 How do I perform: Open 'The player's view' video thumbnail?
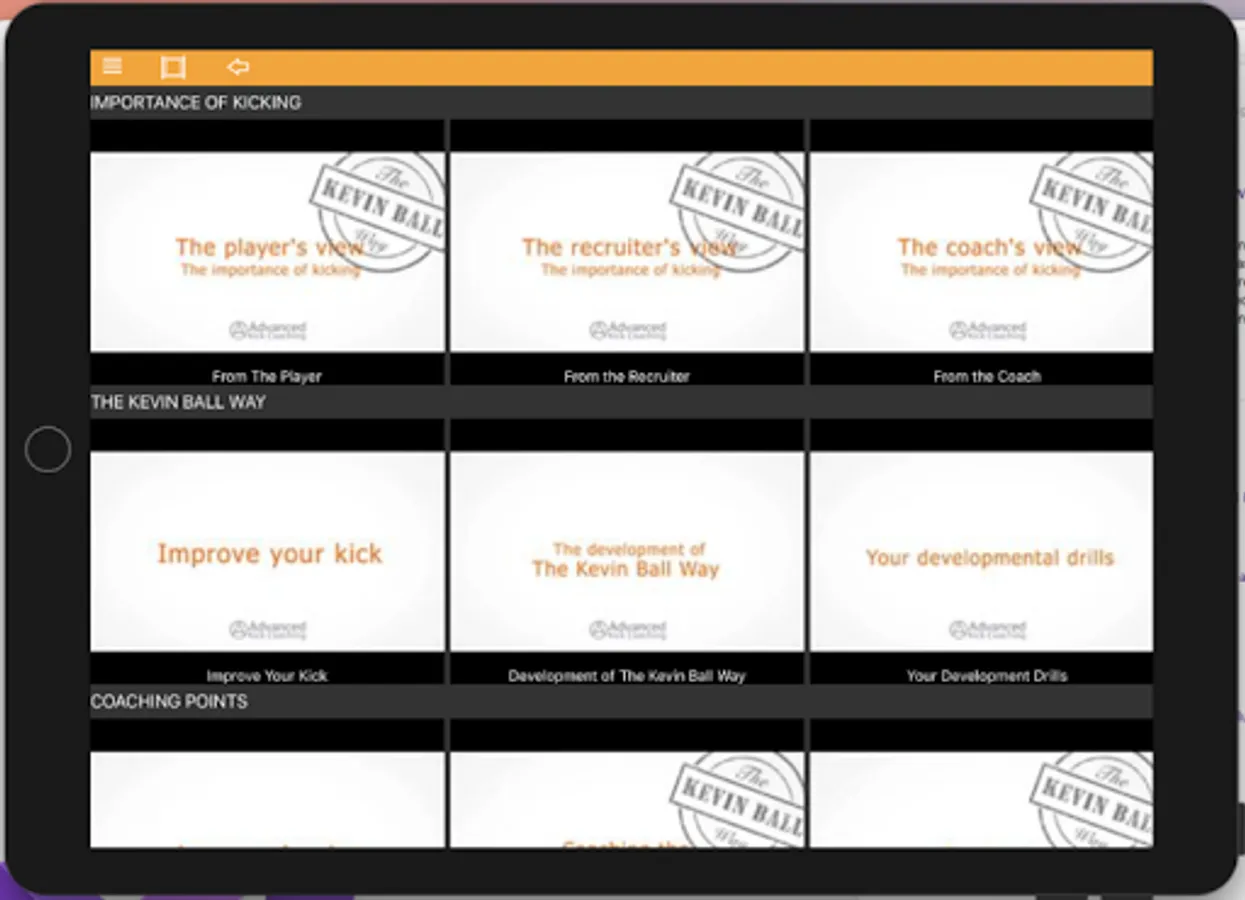pos(267,252)
